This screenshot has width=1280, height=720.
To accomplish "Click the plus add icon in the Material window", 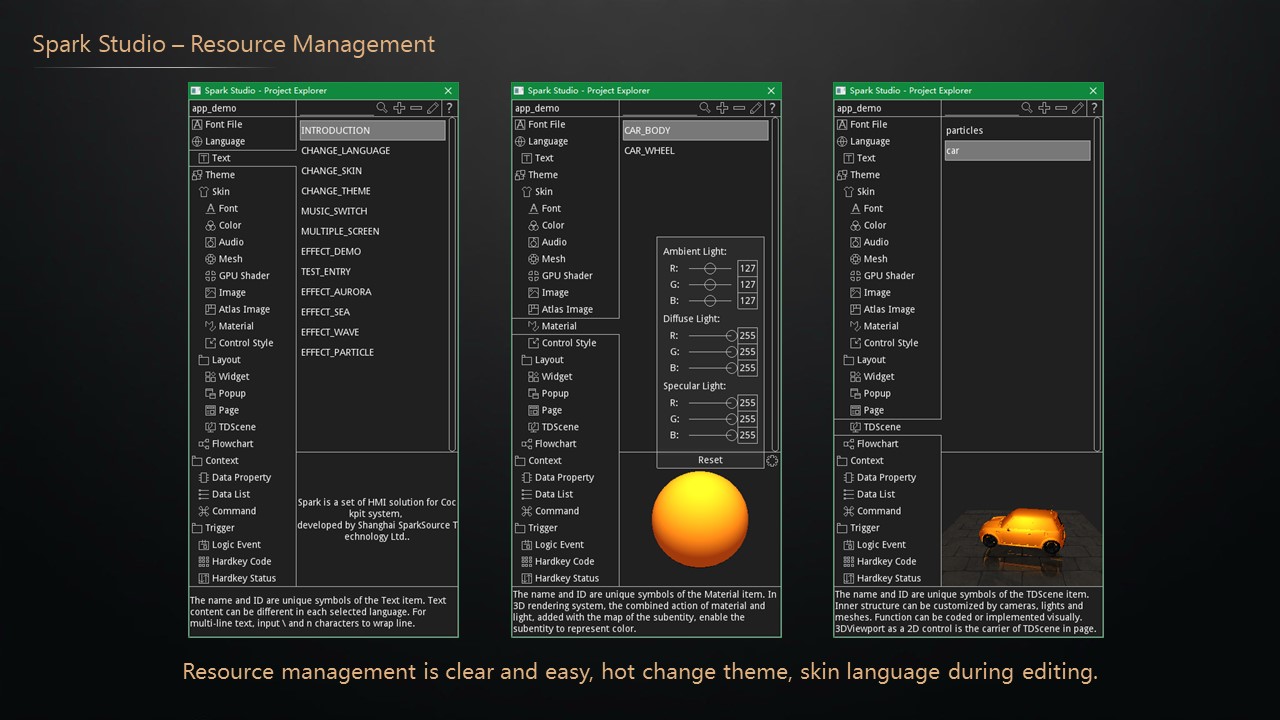I will [722, 108].
